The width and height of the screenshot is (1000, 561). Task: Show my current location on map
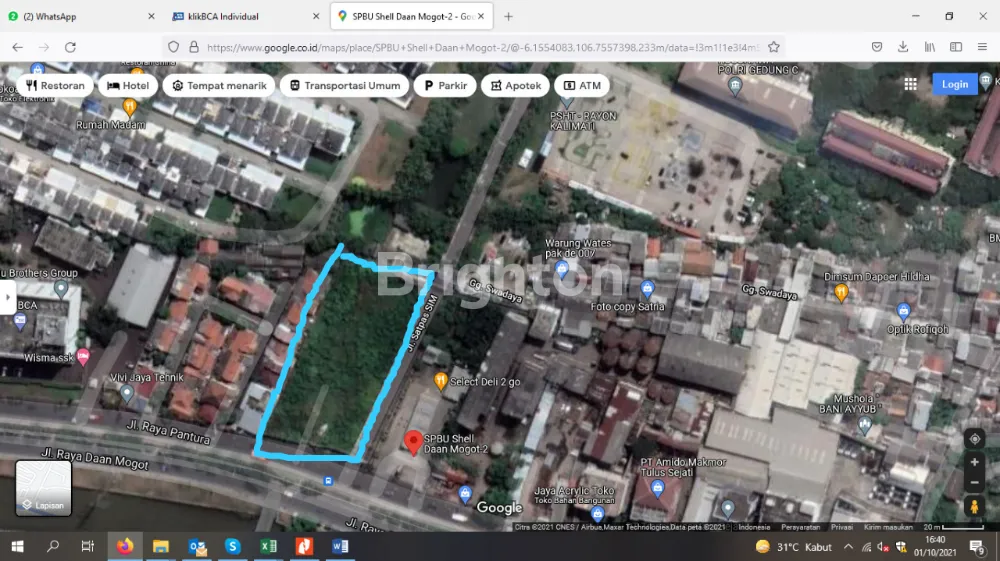tap(975, 439)
